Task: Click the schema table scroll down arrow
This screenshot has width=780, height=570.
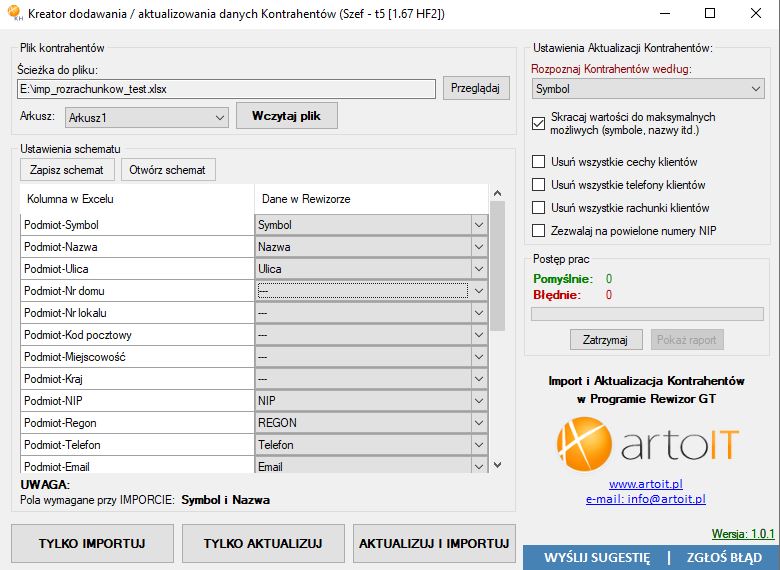Action: point(497,464)
